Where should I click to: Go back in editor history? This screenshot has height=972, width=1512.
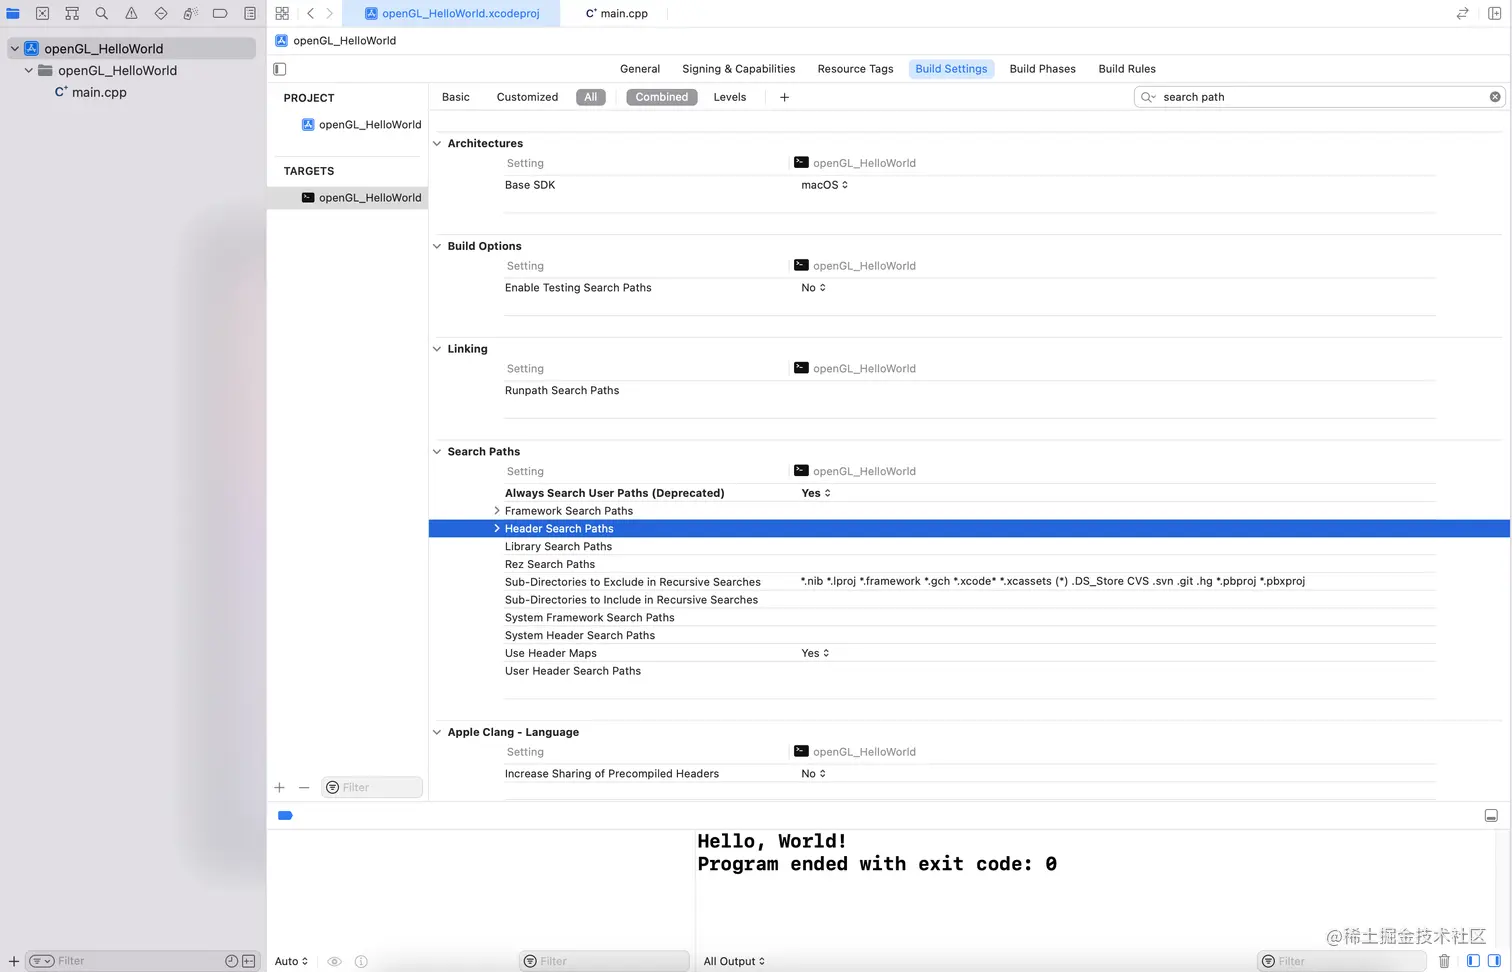coord(310,14)
